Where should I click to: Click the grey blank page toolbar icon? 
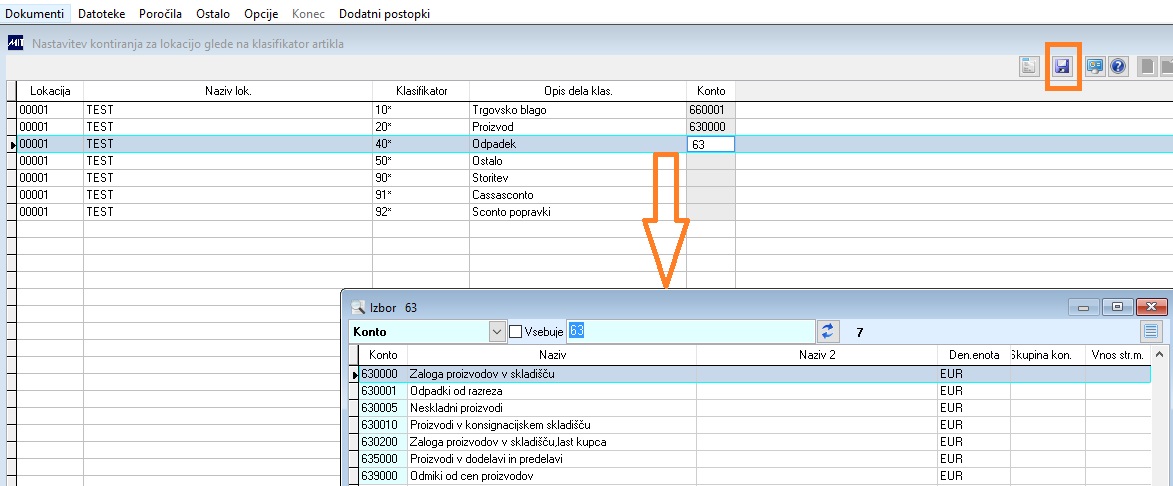click(1146, 67)
